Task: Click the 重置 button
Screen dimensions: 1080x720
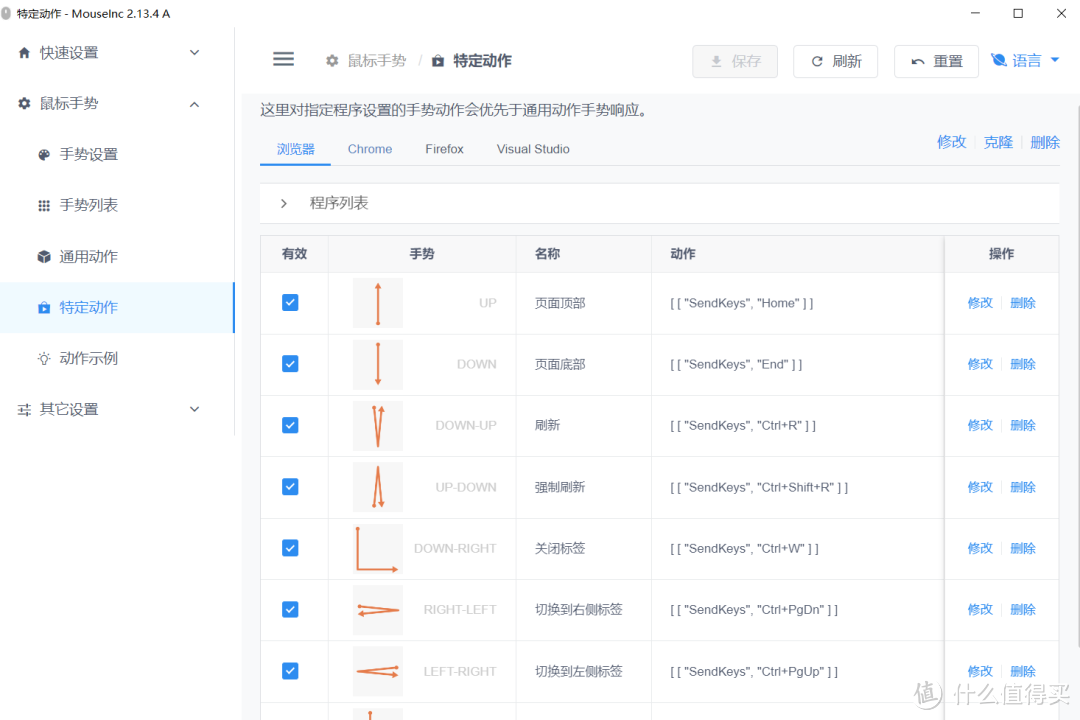Action: pos(936,61)
